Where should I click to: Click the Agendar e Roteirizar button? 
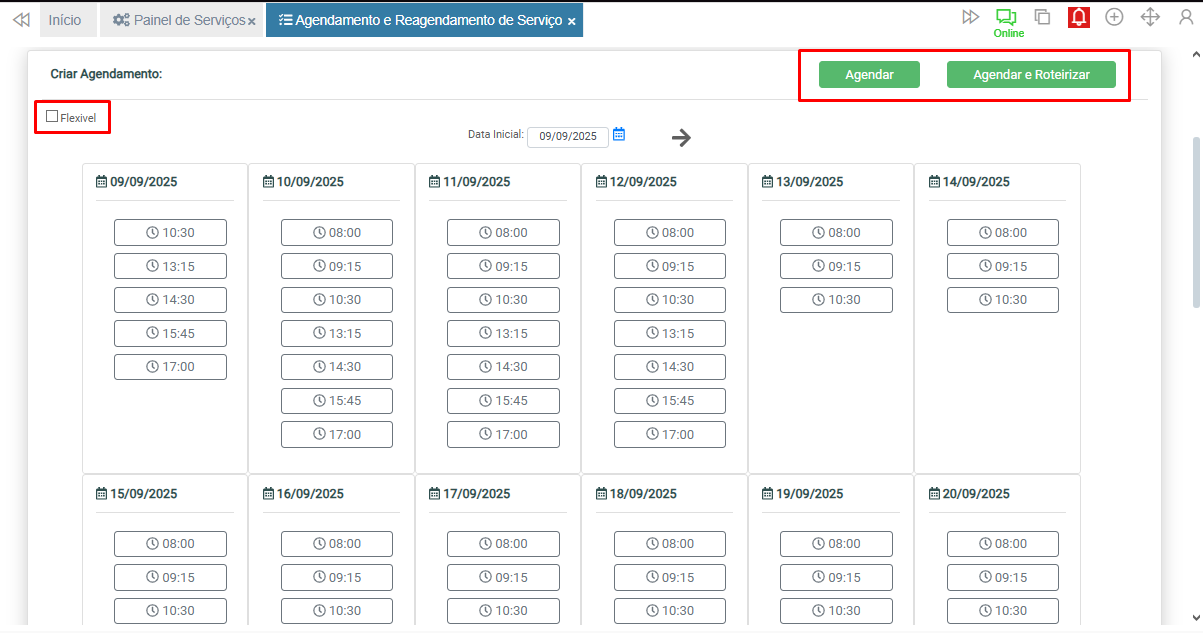click(x=1031, y=75)
